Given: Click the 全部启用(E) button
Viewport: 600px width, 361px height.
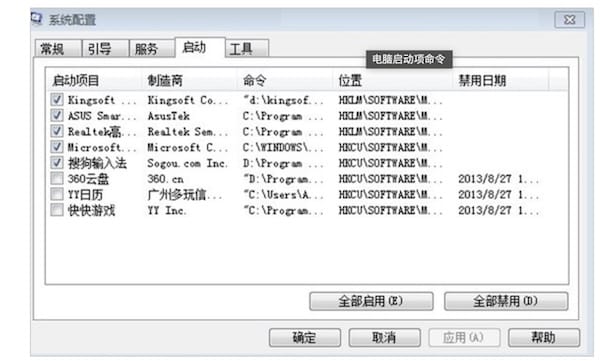Looking at the screenshot, I should click(x=371, y=301).
